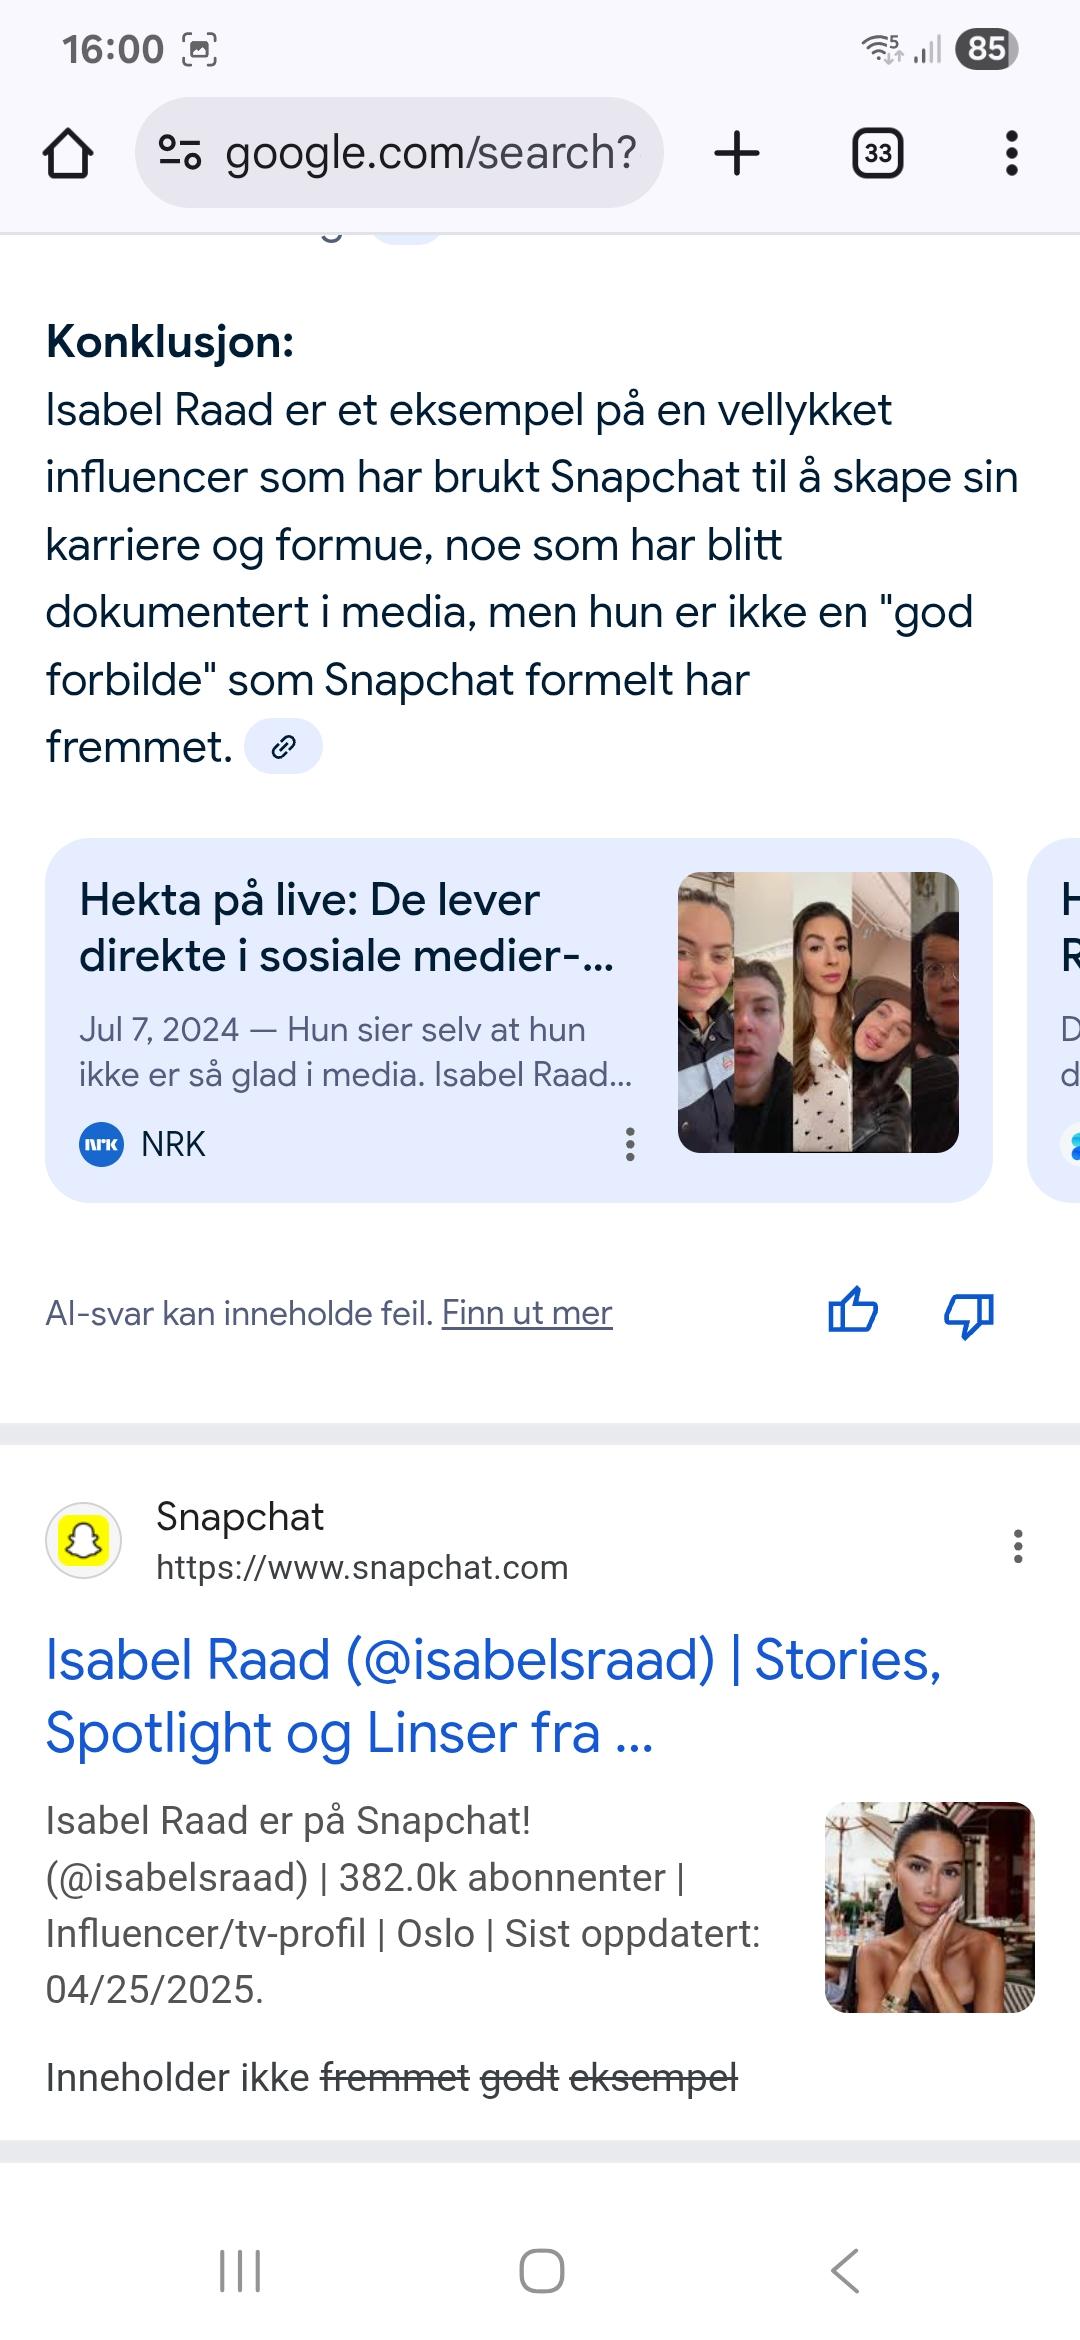
Task: Tap the Snapchat profile photo thumbnail
Action: point(929,1907)
